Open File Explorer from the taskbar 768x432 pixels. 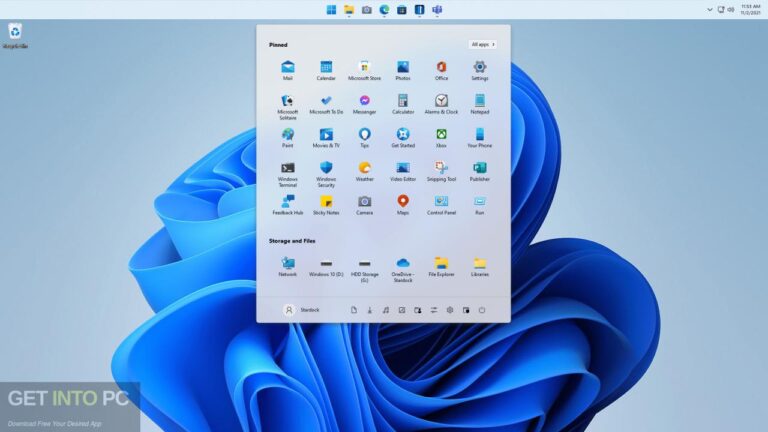349,10
